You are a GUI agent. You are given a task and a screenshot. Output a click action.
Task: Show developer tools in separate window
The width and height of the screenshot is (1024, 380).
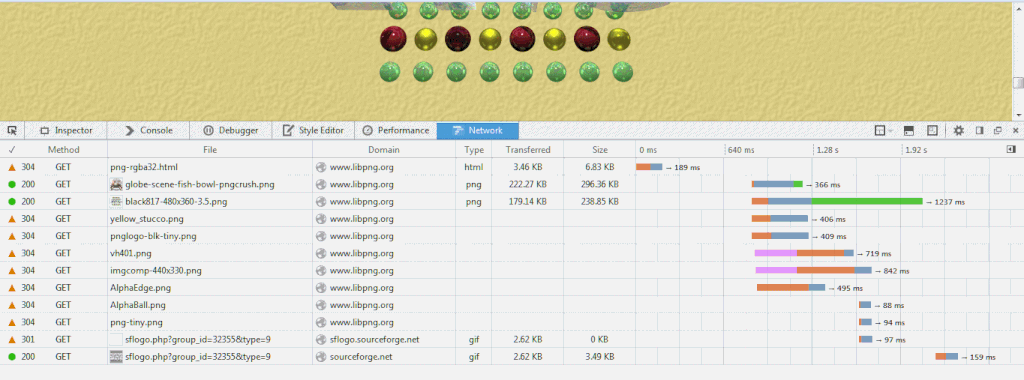pos(998,131)
